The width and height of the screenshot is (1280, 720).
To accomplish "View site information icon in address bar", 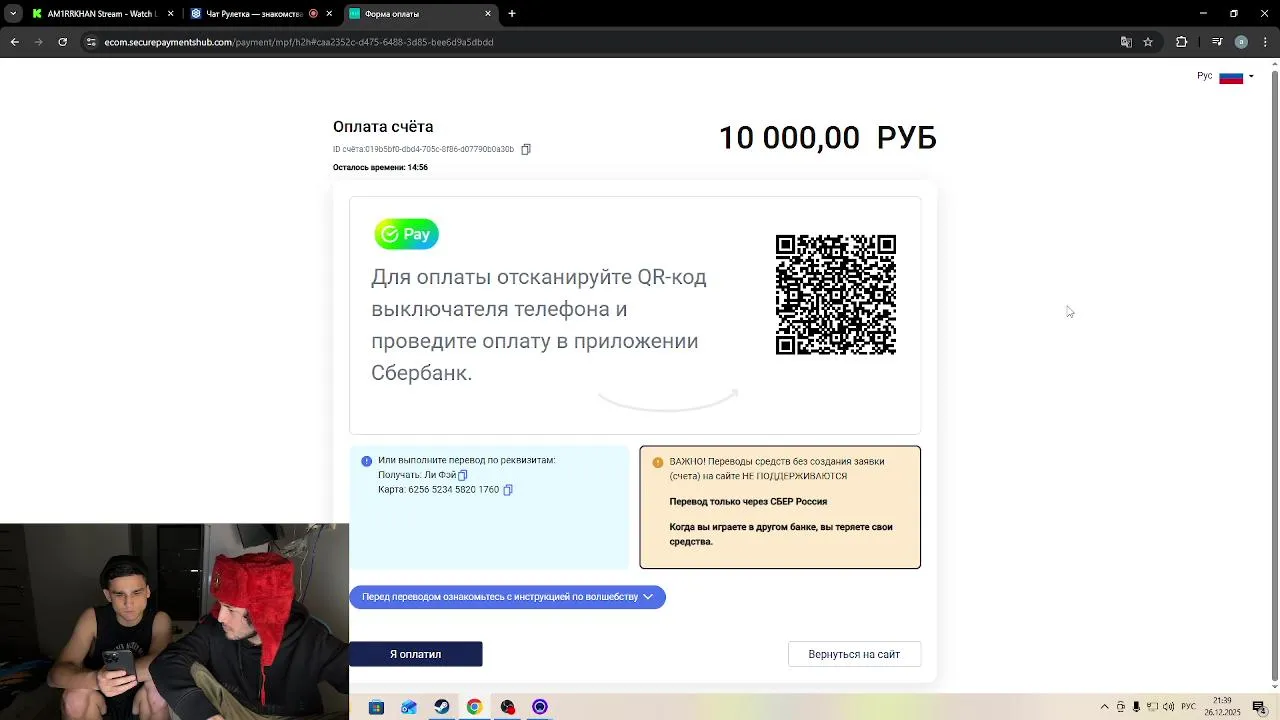I will 91,42.
